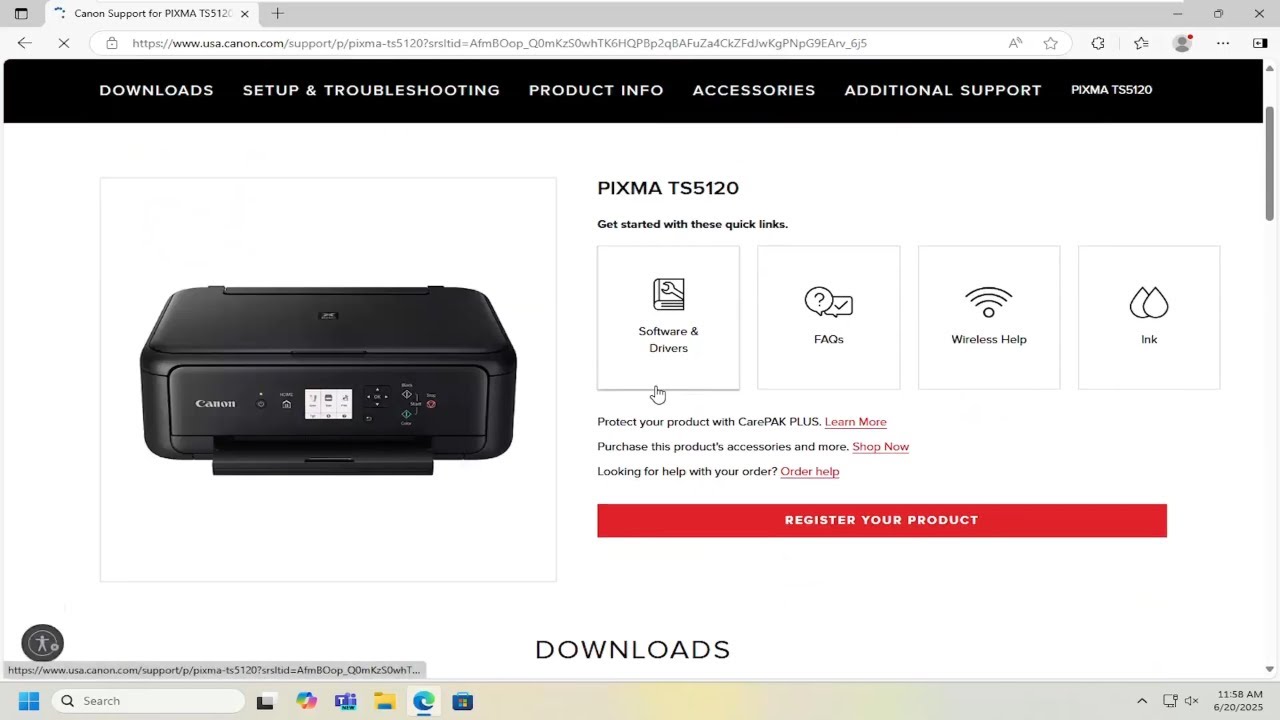Follow the CarePAK Learn More link
This screenshot has width=1280, height=720.
coord(855,422)
